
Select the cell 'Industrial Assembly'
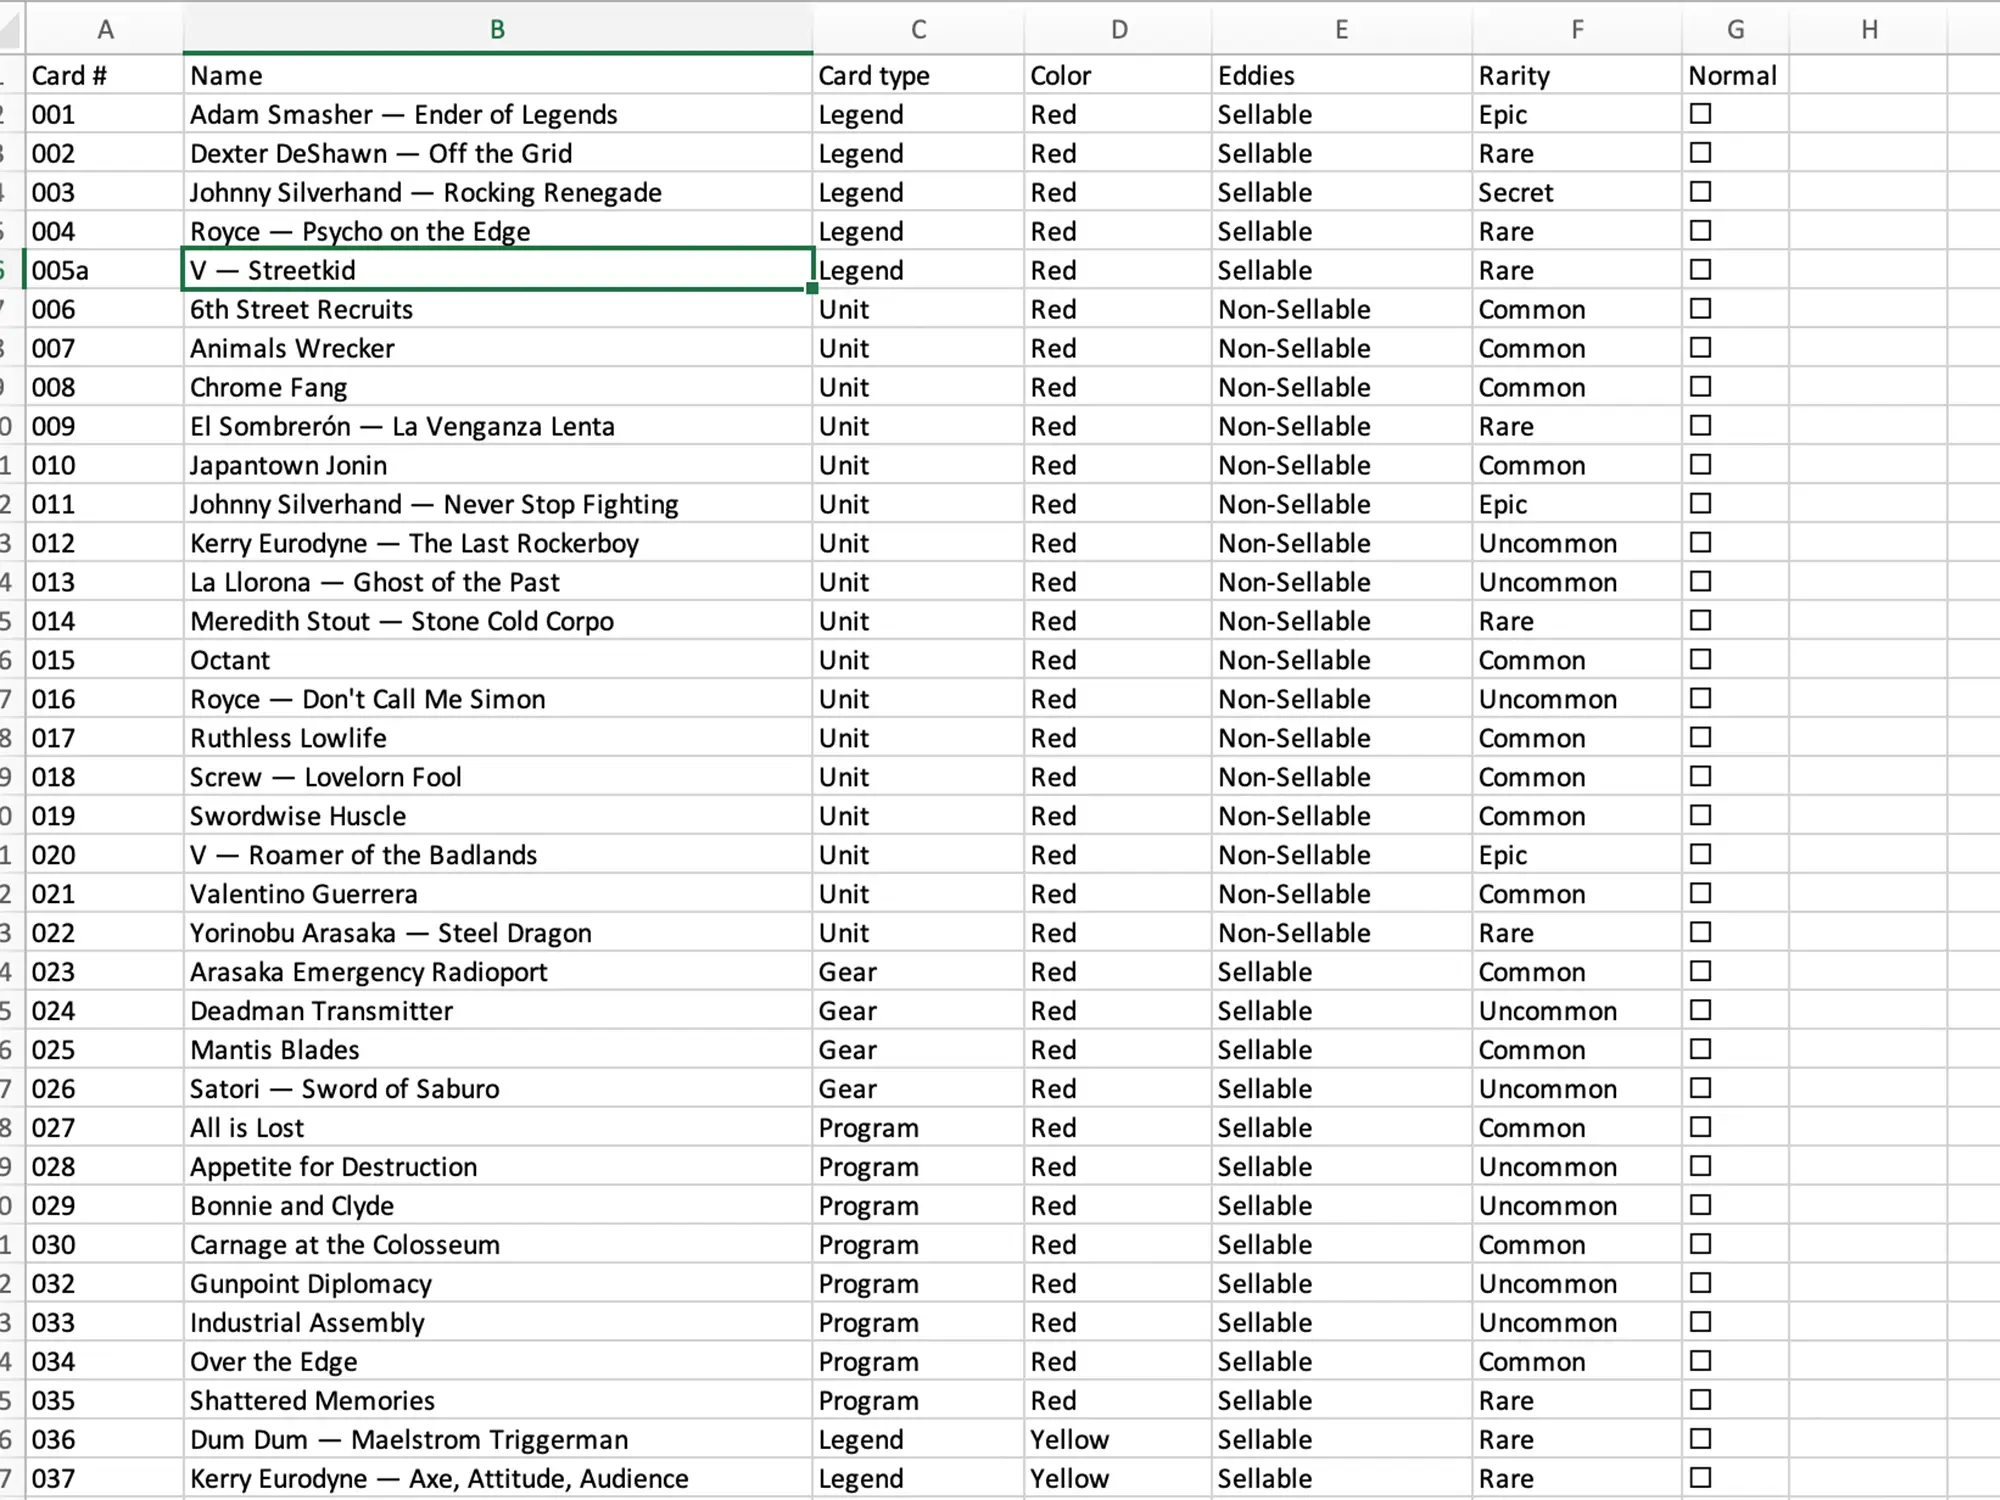click(x=498, y=1323)
